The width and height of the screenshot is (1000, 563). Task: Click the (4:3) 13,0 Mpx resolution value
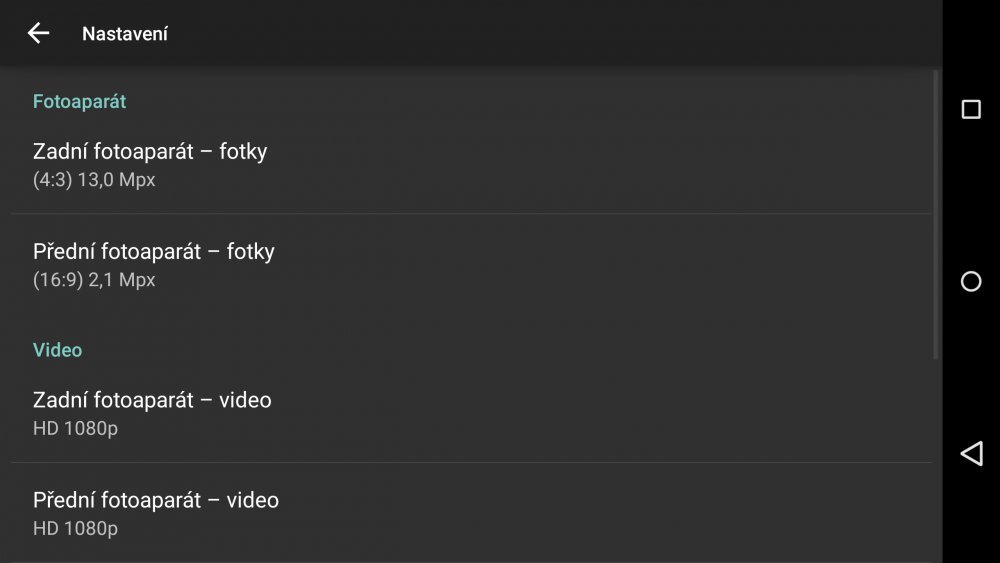pos(94,181)
